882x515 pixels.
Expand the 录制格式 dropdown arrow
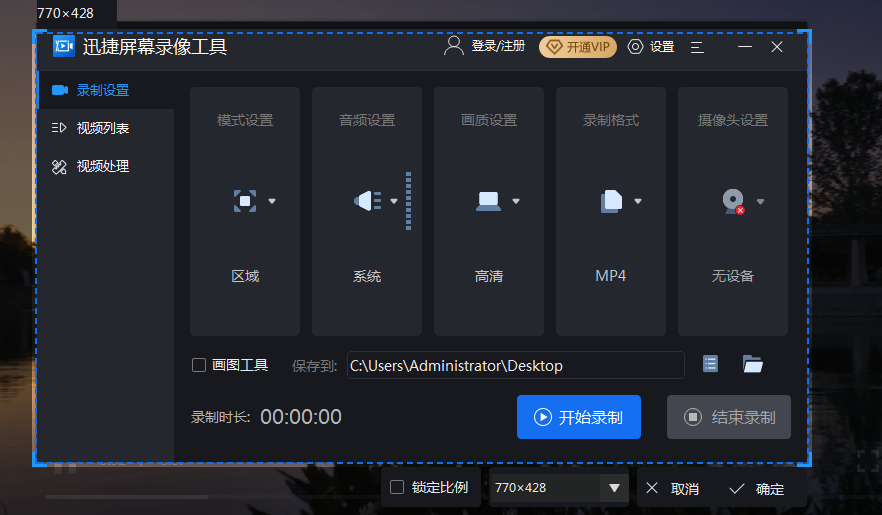638,201
